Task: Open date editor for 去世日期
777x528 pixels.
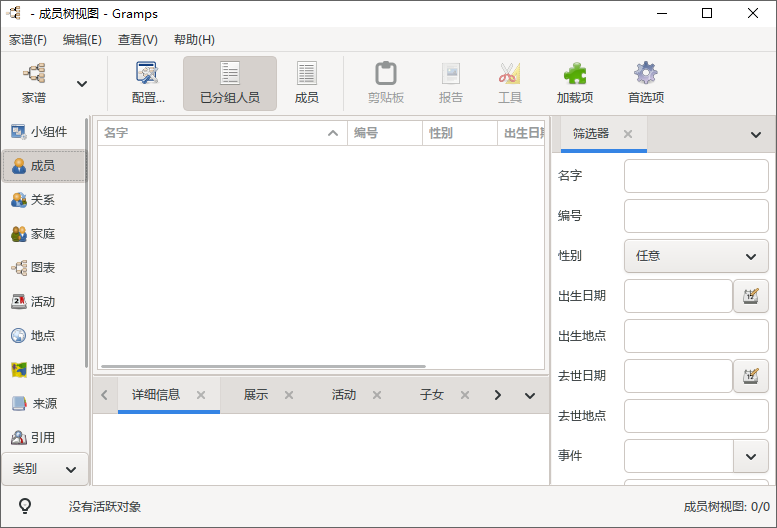Action: tap(751, 376)
